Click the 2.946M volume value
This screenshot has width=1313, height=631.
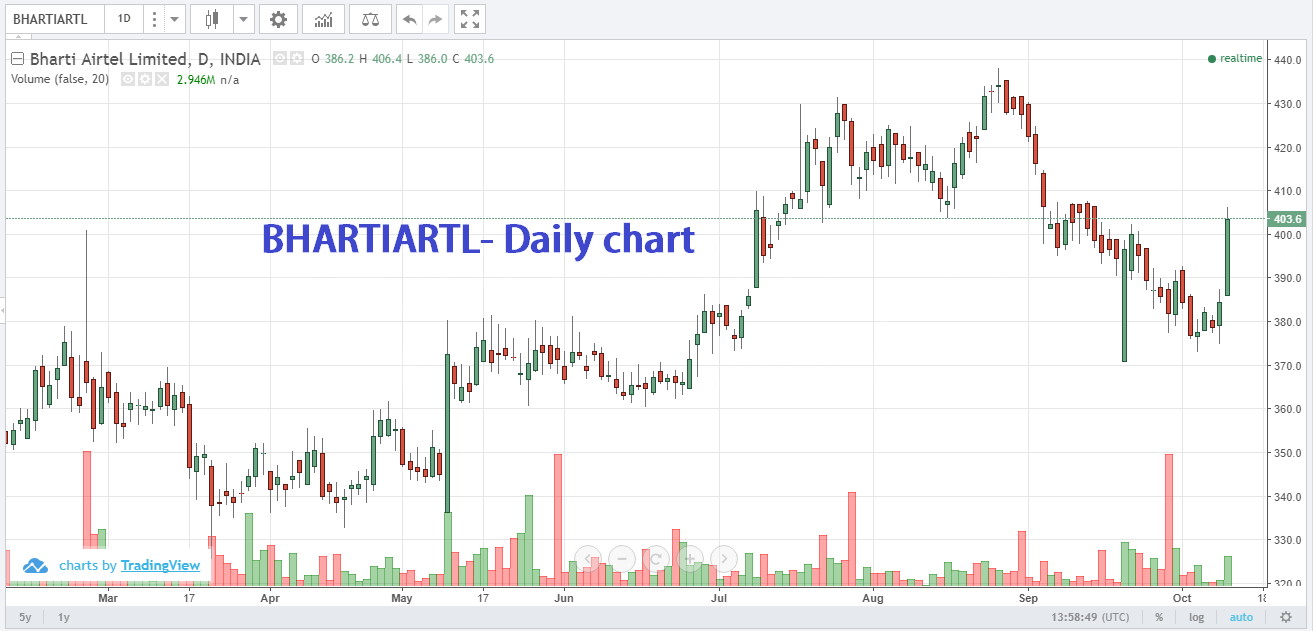pyautogui.click(x=196, y=79)
